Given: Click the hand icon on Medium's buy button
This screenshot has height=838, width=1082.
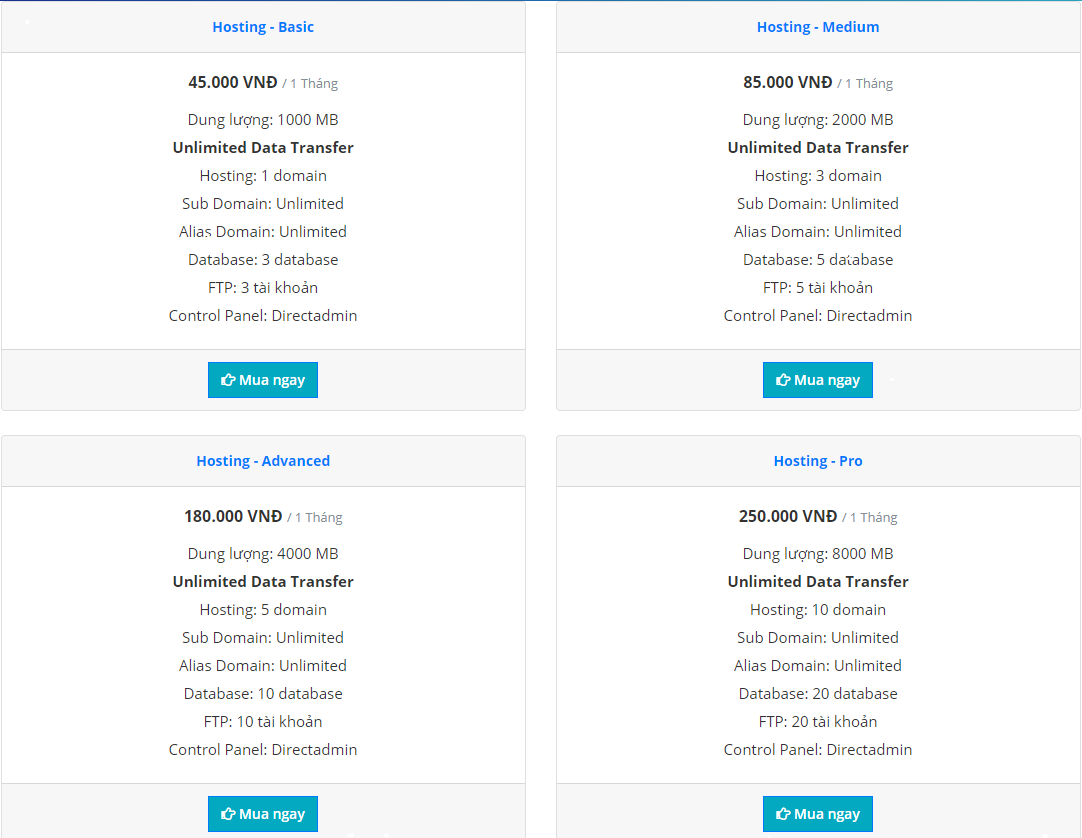Looking at the screenshot, I should point(783,380).
